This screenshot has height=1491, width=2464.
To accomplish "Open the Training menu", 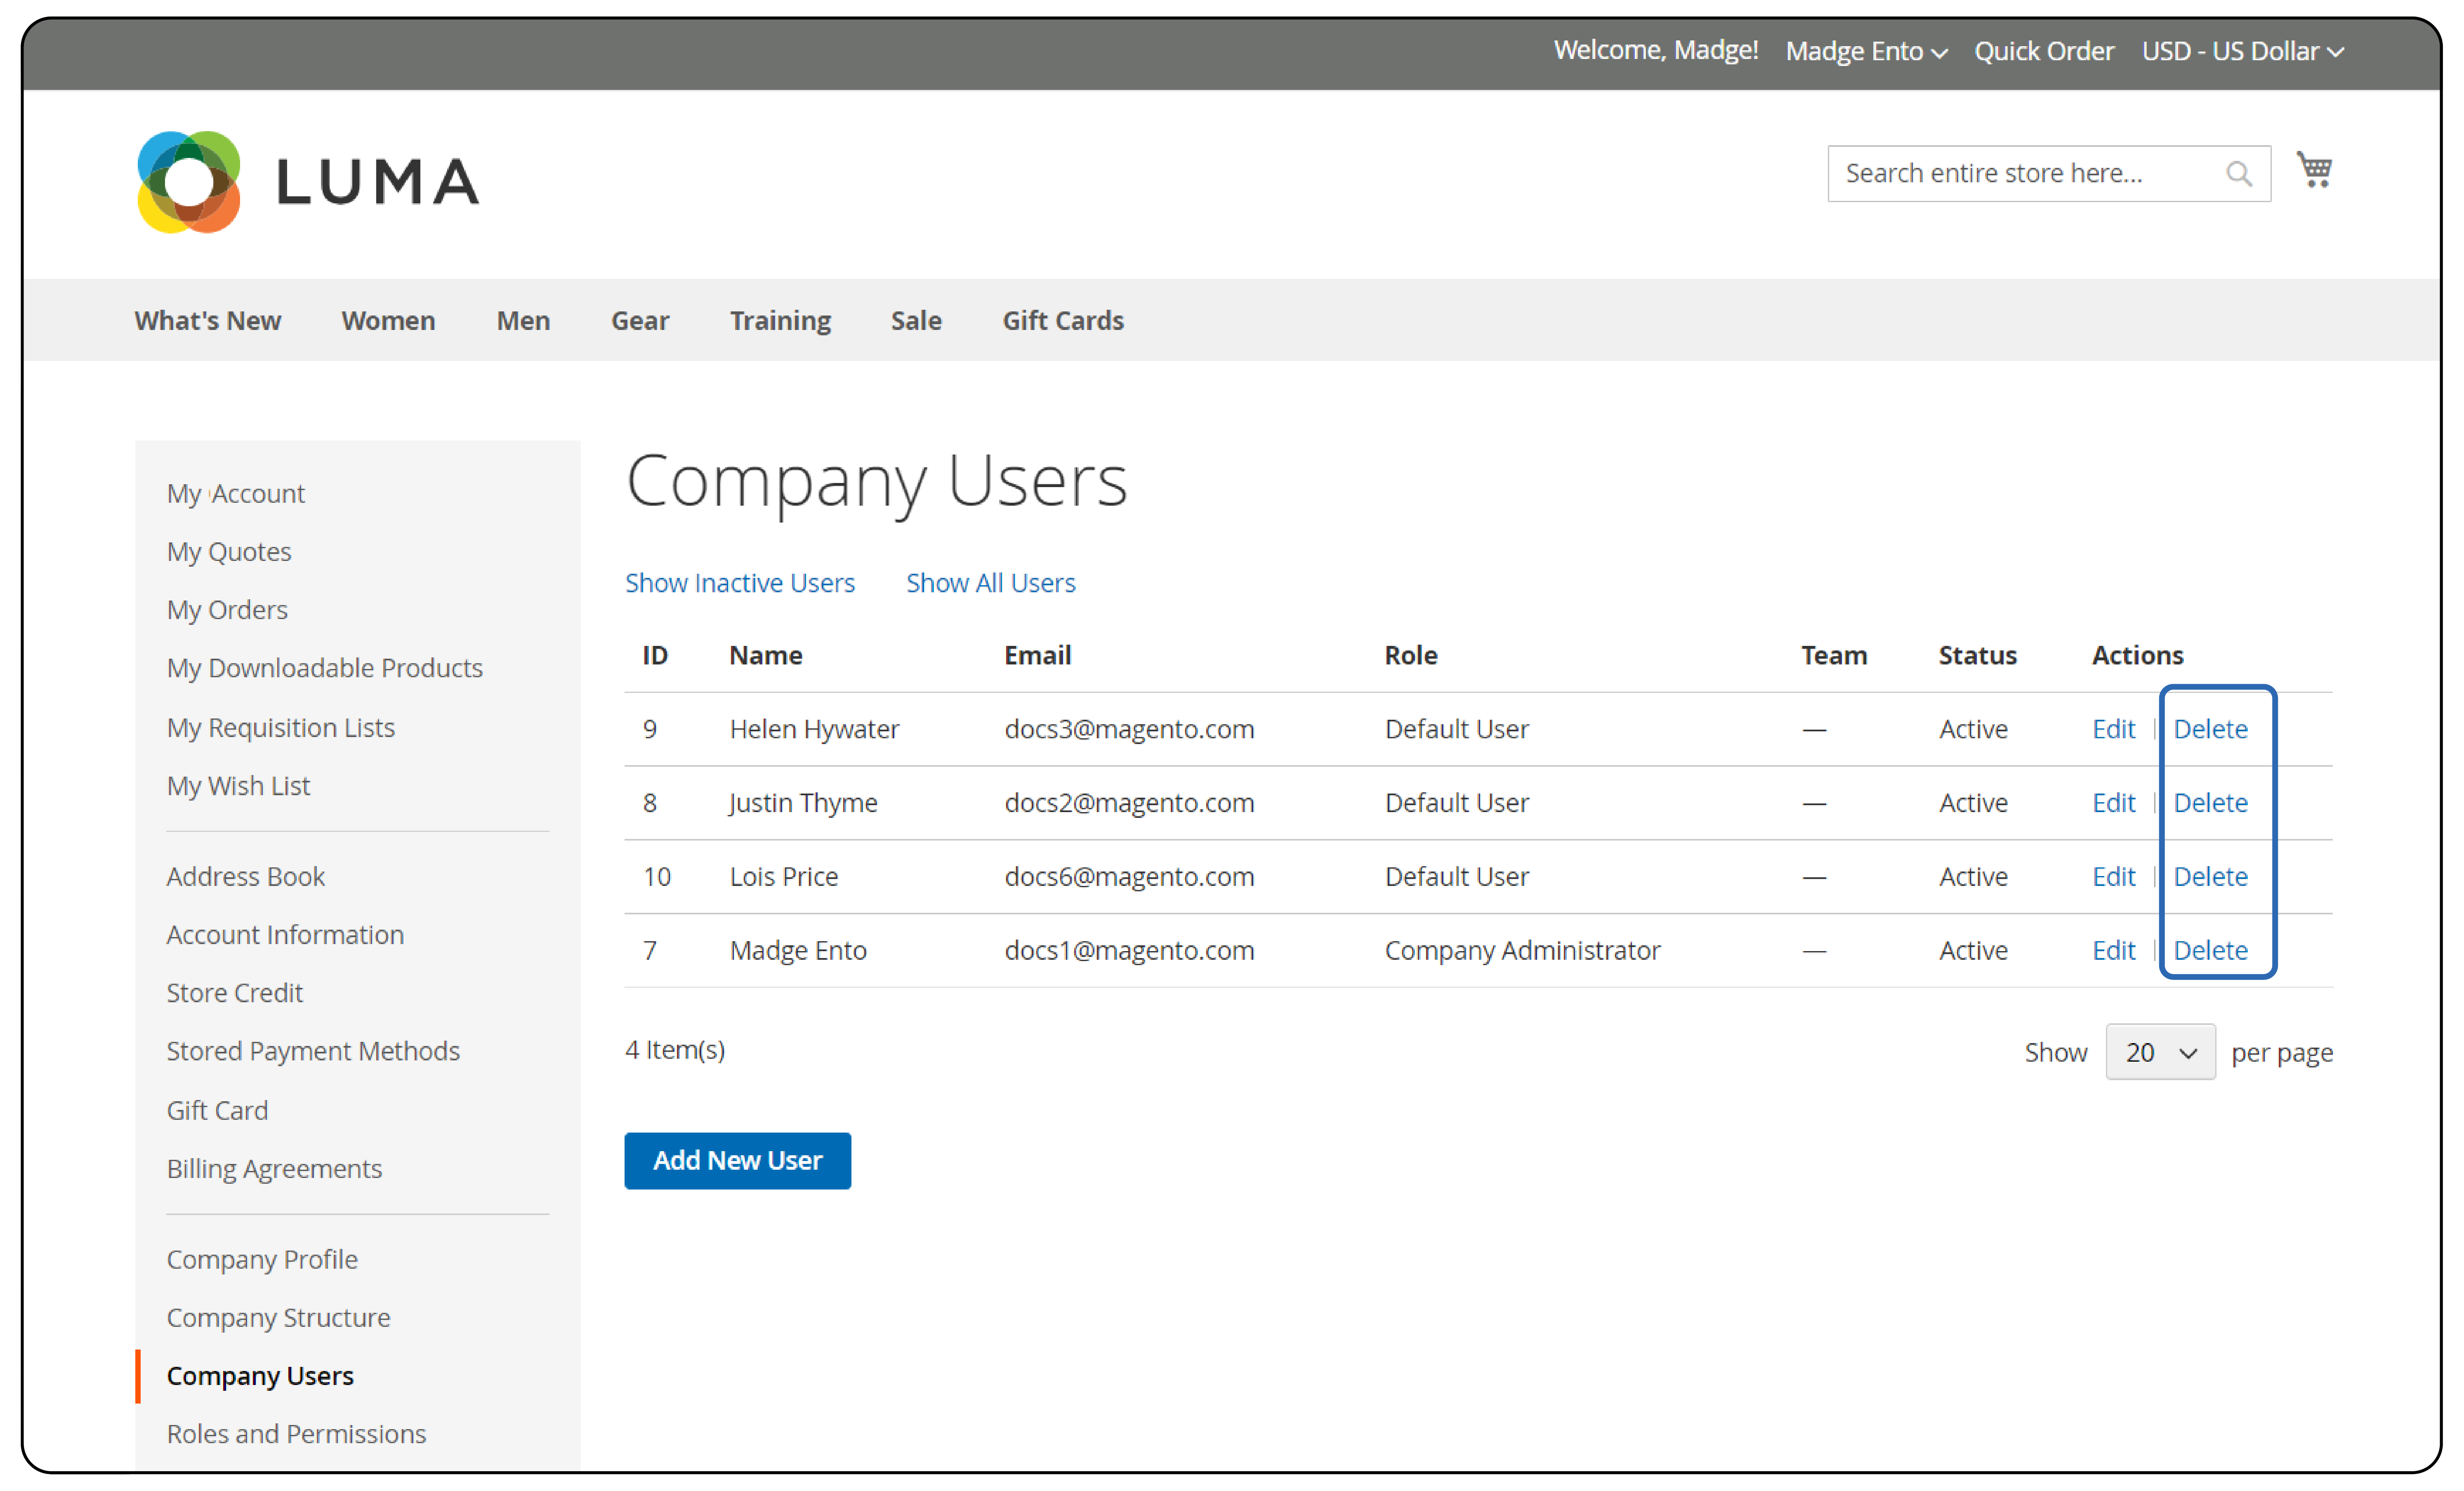I will pos(780,320).
